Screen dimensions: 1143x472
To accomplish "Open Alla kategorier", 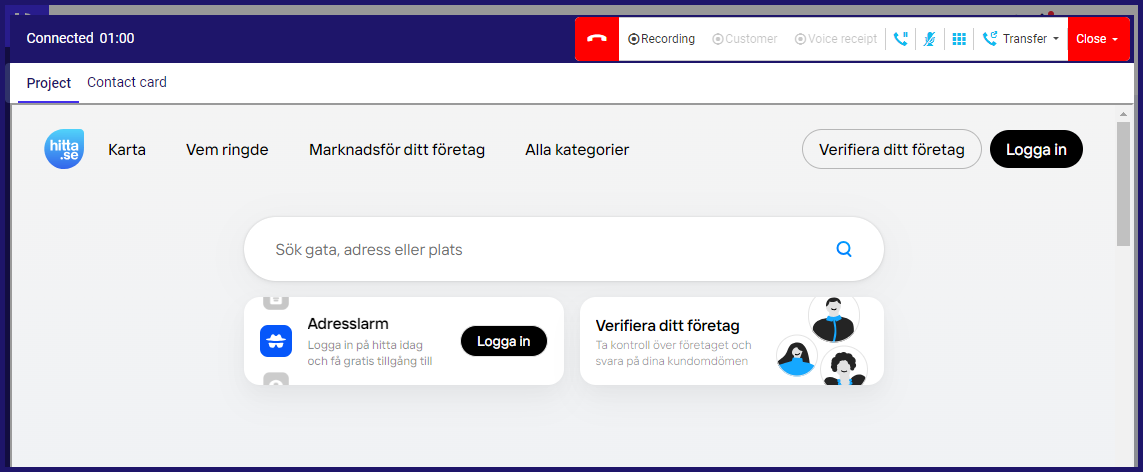I will tap(577, 150).
